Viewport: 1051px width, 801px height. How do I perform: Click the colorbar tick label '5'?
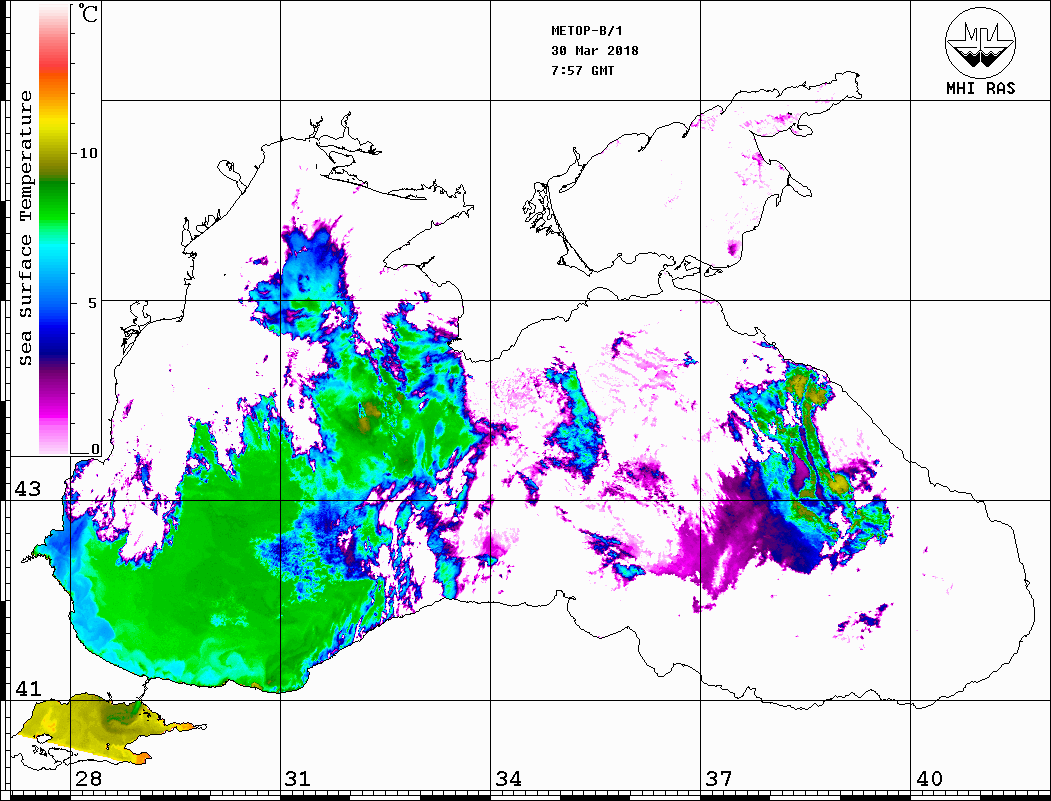tap(92, 302)
